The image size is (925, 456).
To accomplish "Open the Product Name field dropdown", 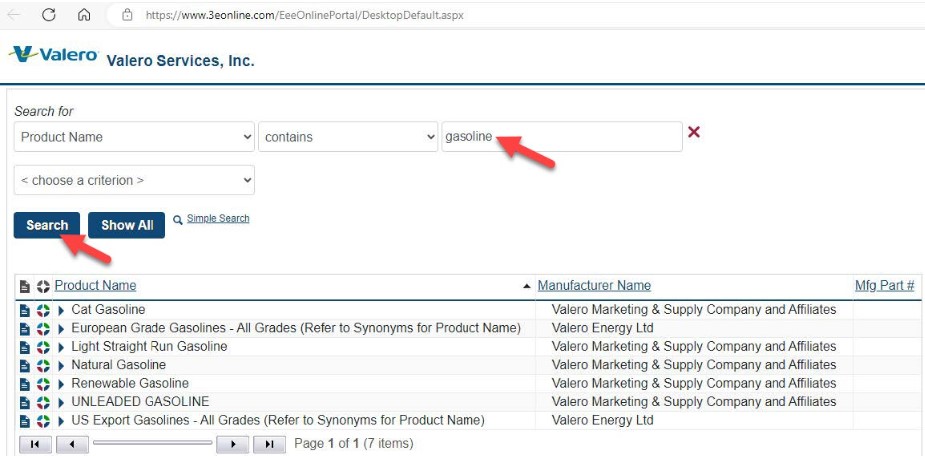I will click(135, 137).
